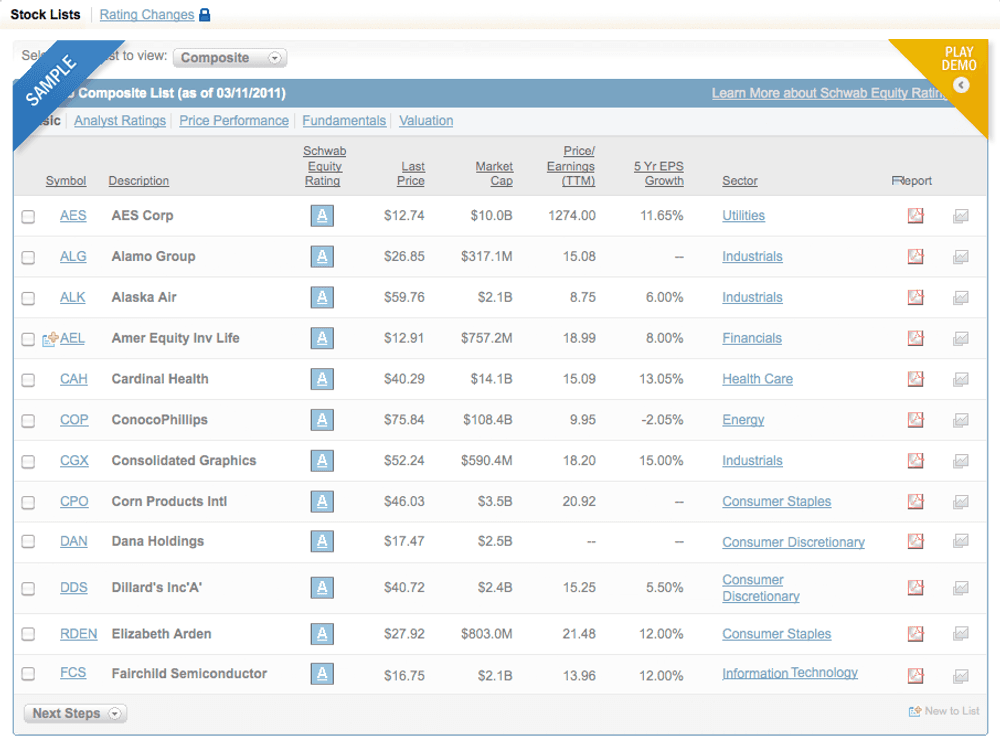View the chart icon for Consolidated Graphics

tap(960, 461)
